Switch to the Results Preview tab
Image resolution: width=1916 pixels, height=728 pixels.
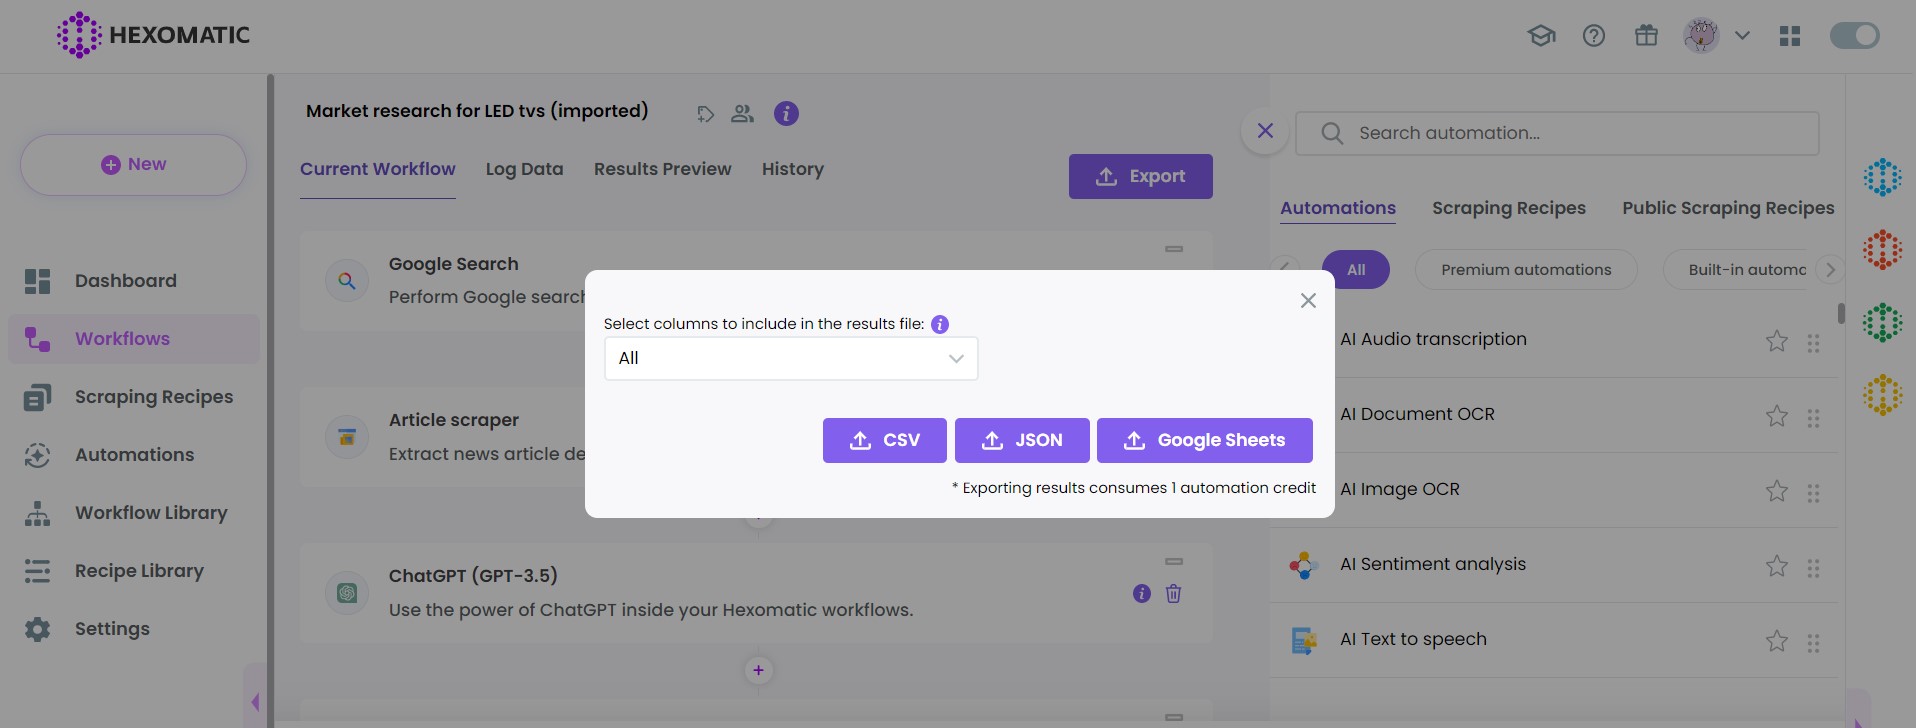[x=662, y=169]
